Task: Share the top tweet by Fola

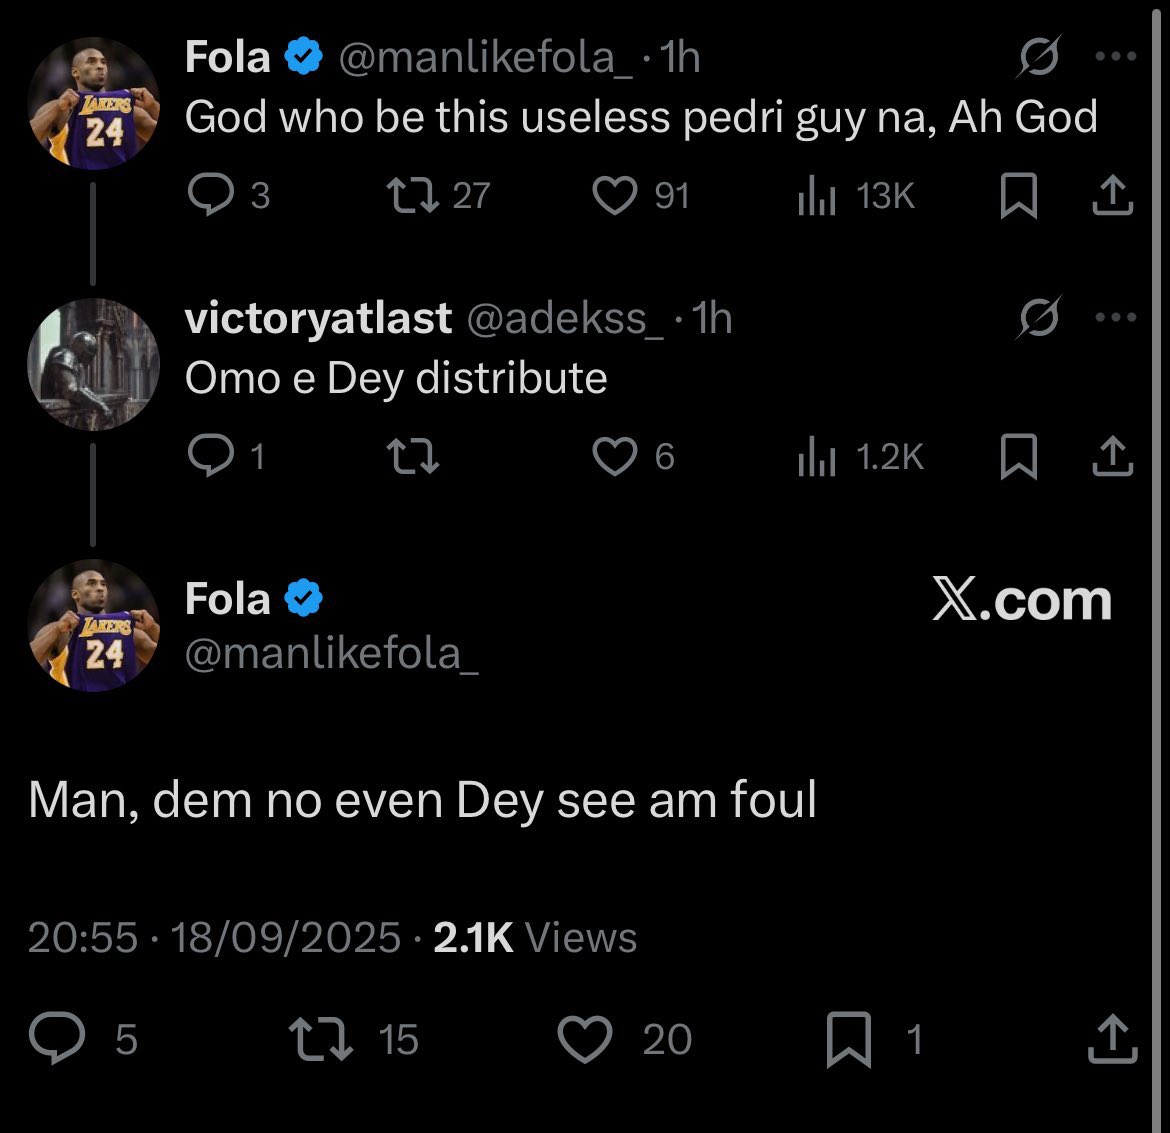Action: [x=1112, y=197]
